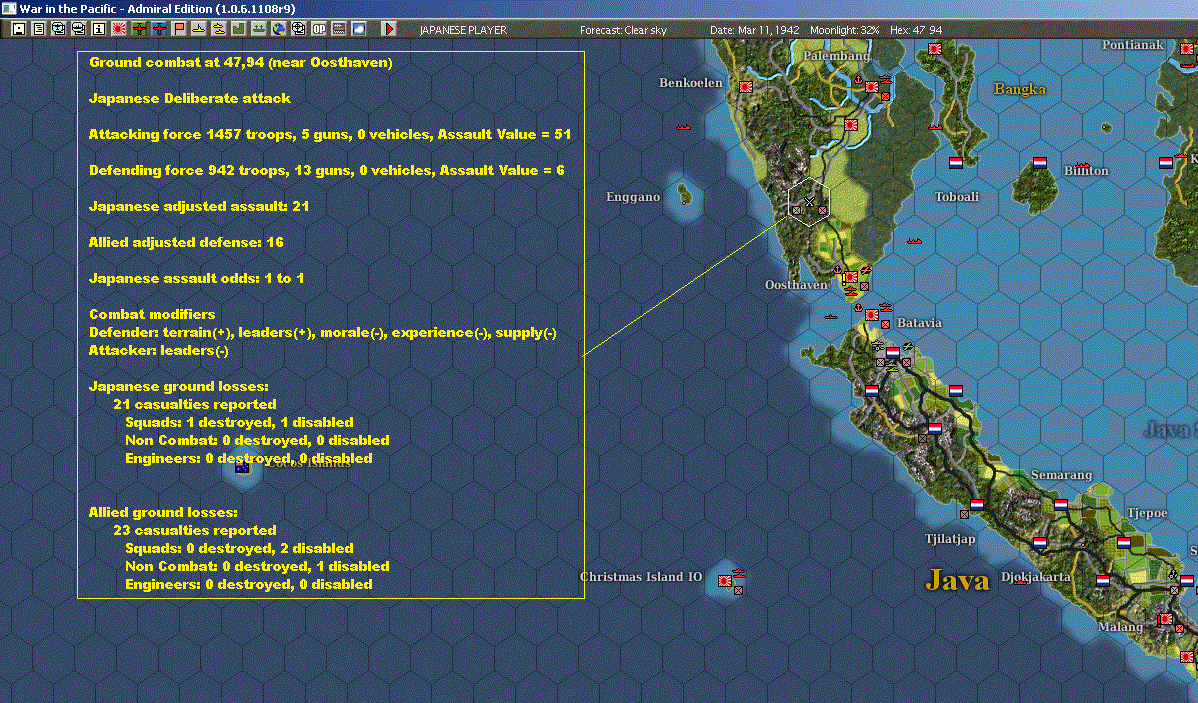Select the Japanese base flag at Palembang
The image size is (1198, 703).
coord(872,86)
